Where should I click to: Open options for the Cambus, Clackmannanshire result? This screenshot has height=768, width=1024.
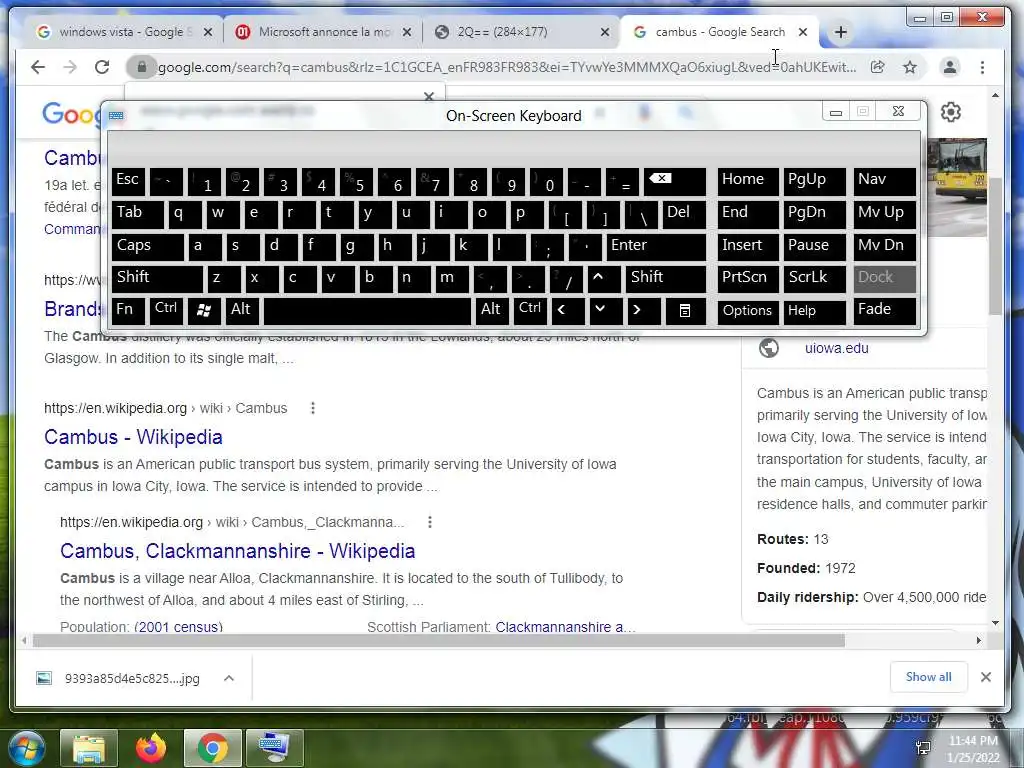pos(430,522)
